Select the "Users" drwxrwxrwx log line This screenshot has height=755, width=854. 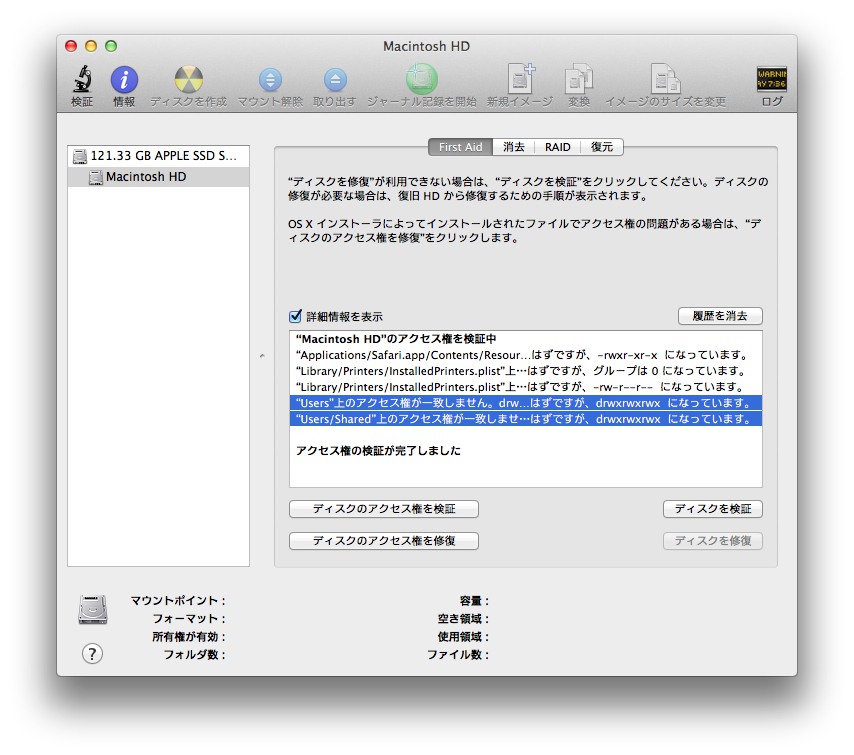526,403
